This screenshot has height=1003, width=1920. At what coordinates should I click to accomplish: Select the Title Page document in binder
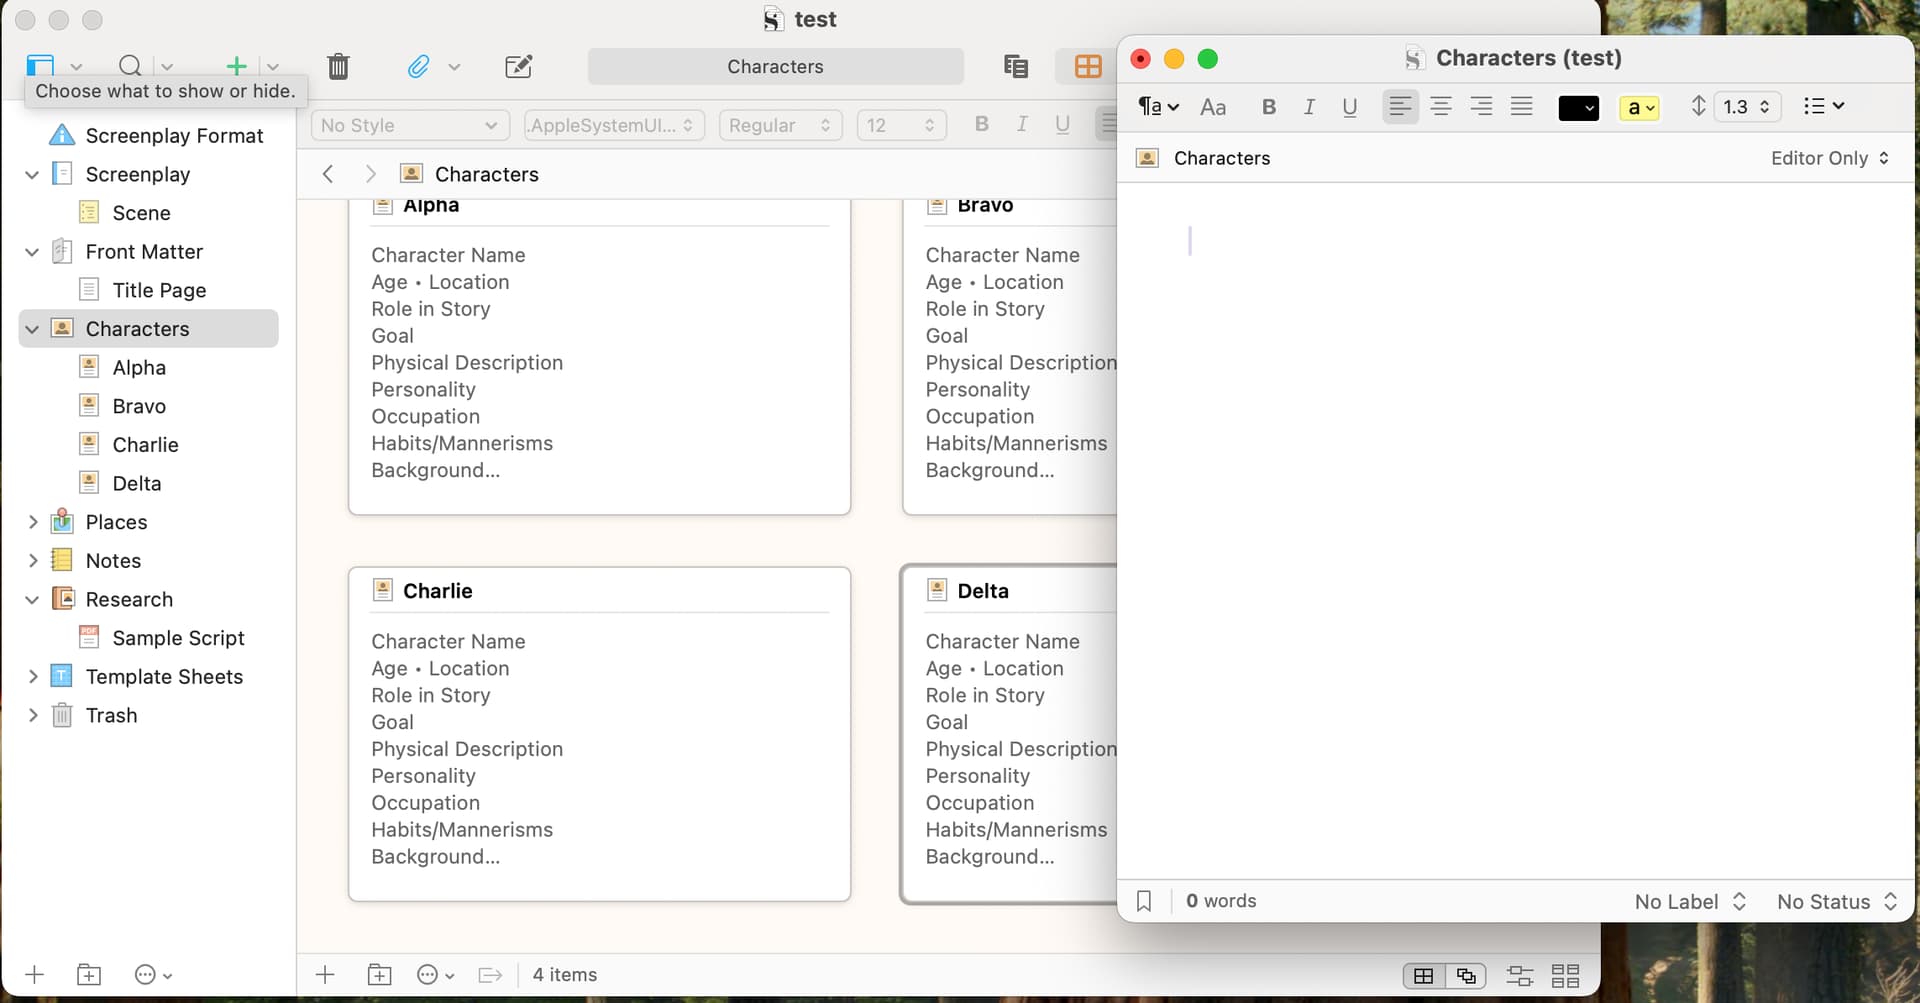[159, 290]
